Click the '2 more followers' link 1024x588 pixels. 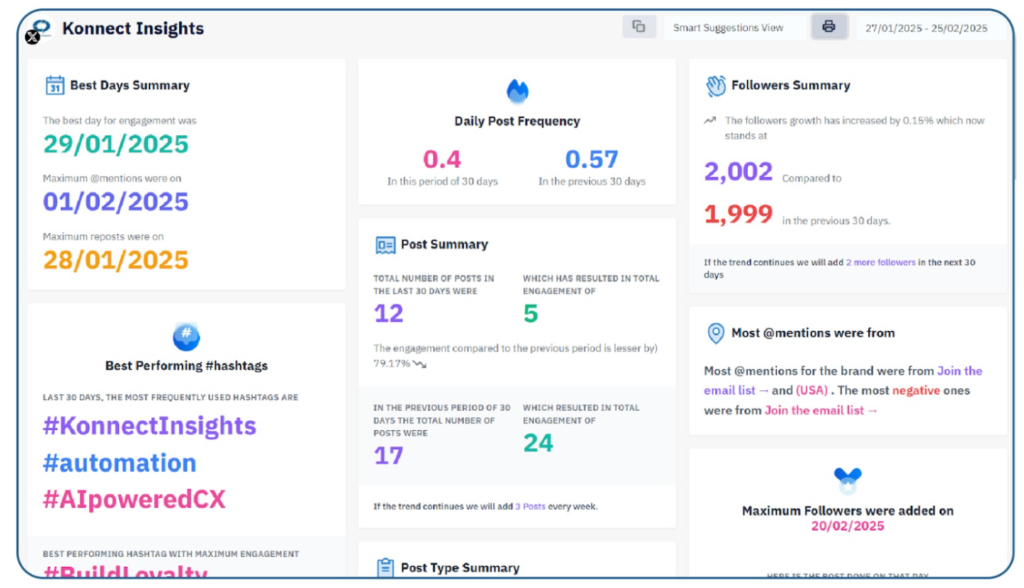point(880,263)
